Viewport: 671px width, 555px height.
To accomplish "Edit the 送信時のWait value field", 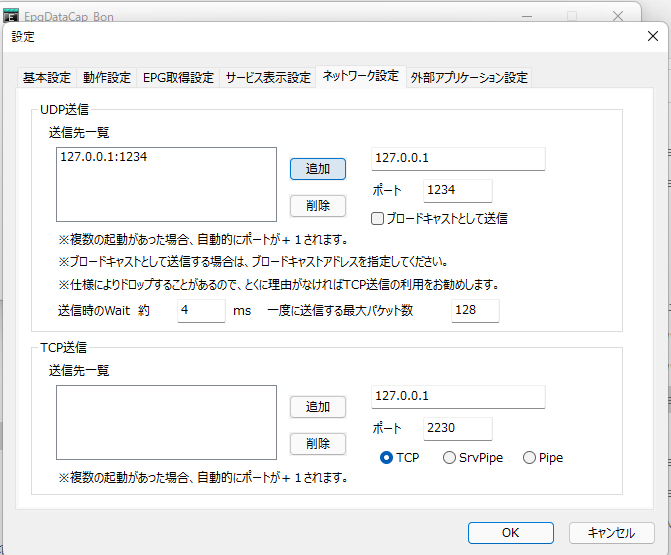I will [201, 311].
